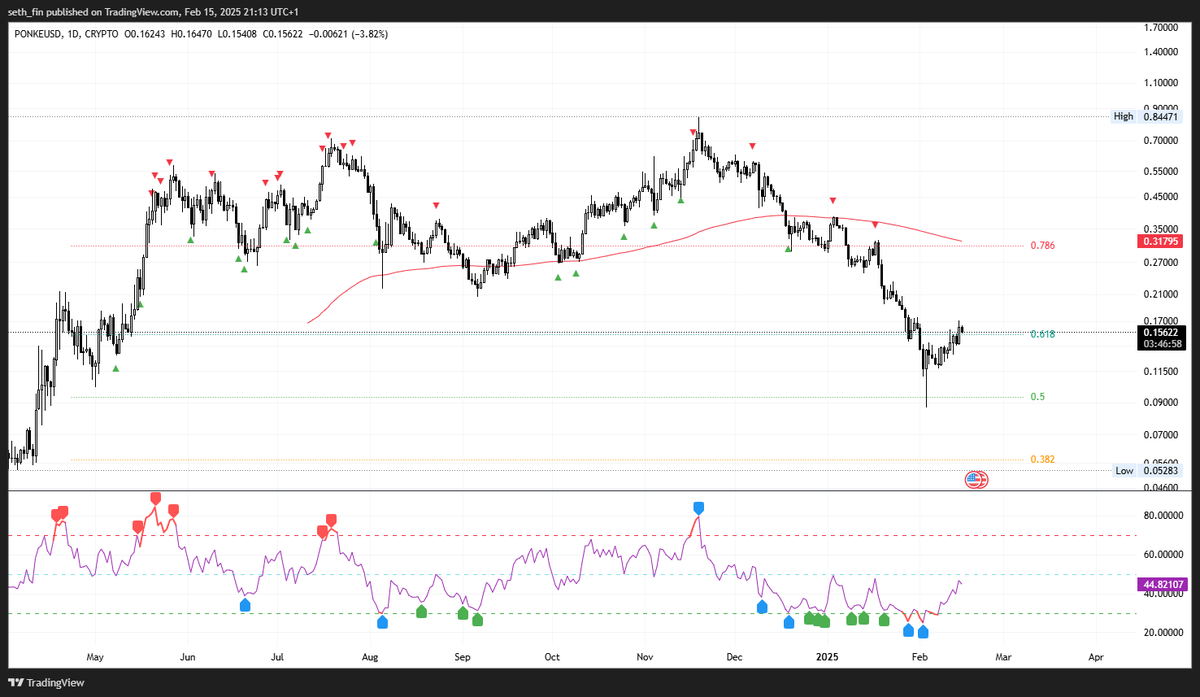Click 0.11500 on the price axis
The width and height of the screenshot is (1200, 697).
point(1162,372)
